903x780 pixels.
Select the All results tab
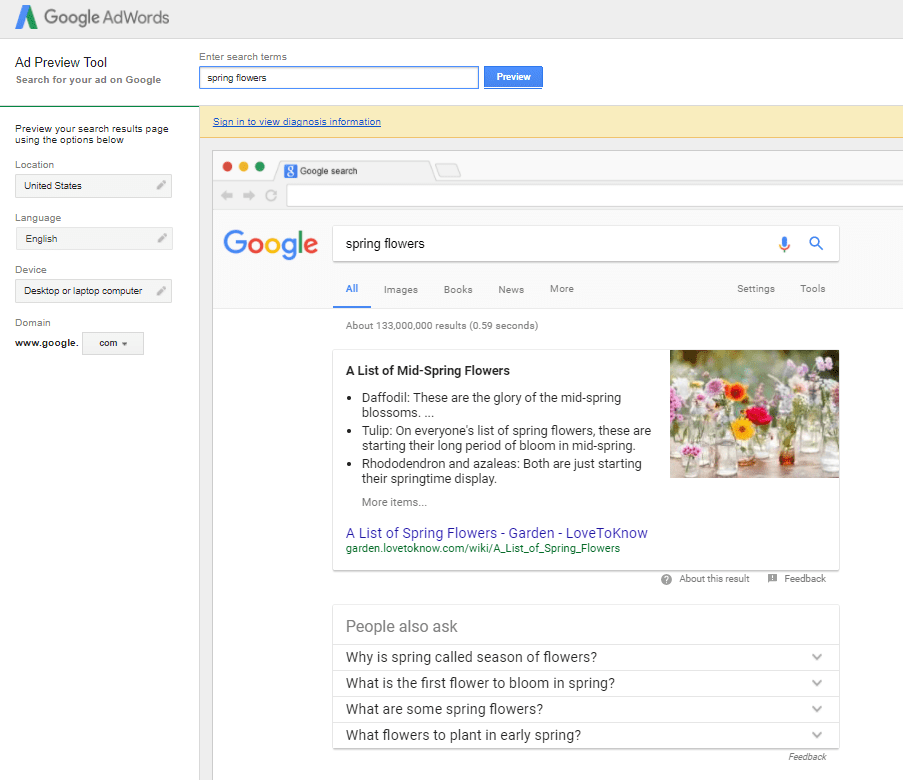[352, 289]
